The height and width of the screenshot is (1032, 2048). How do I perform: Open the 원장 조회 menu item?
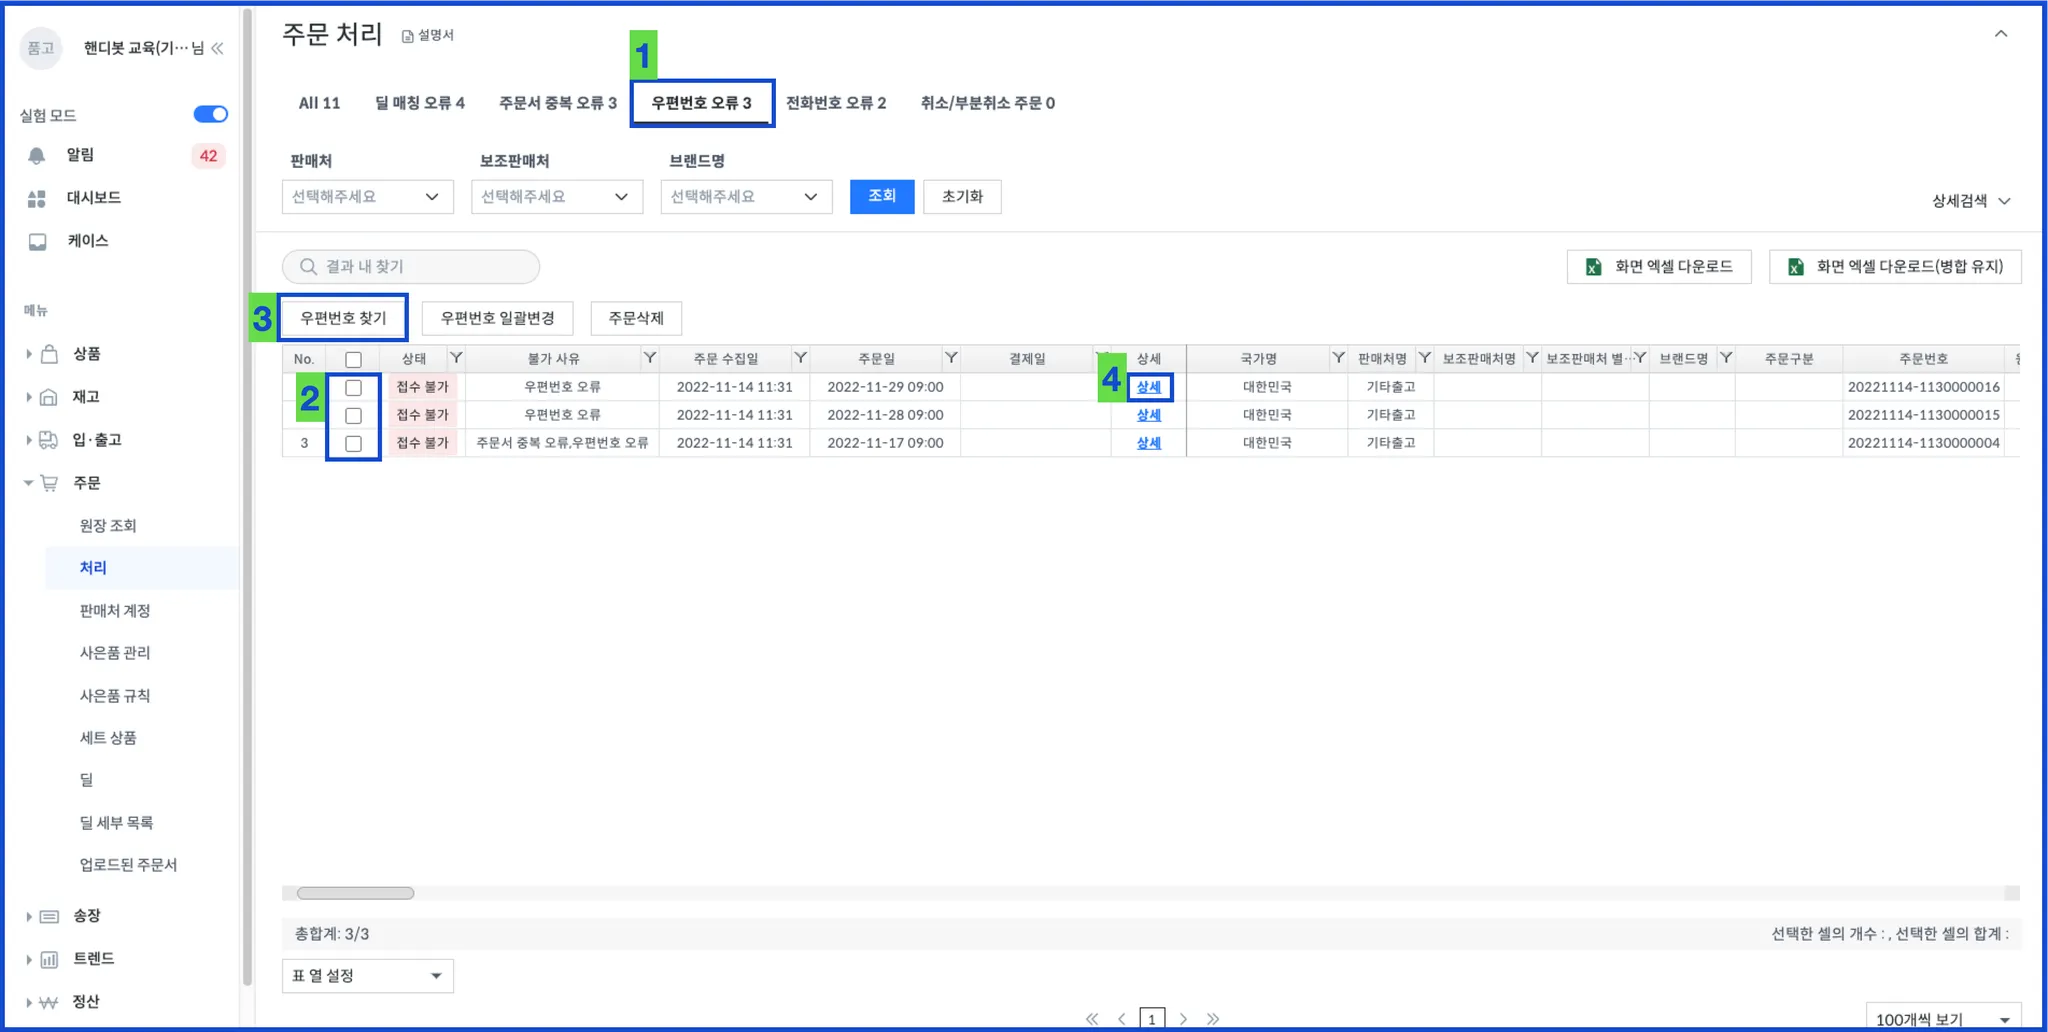tap(108, 526)
